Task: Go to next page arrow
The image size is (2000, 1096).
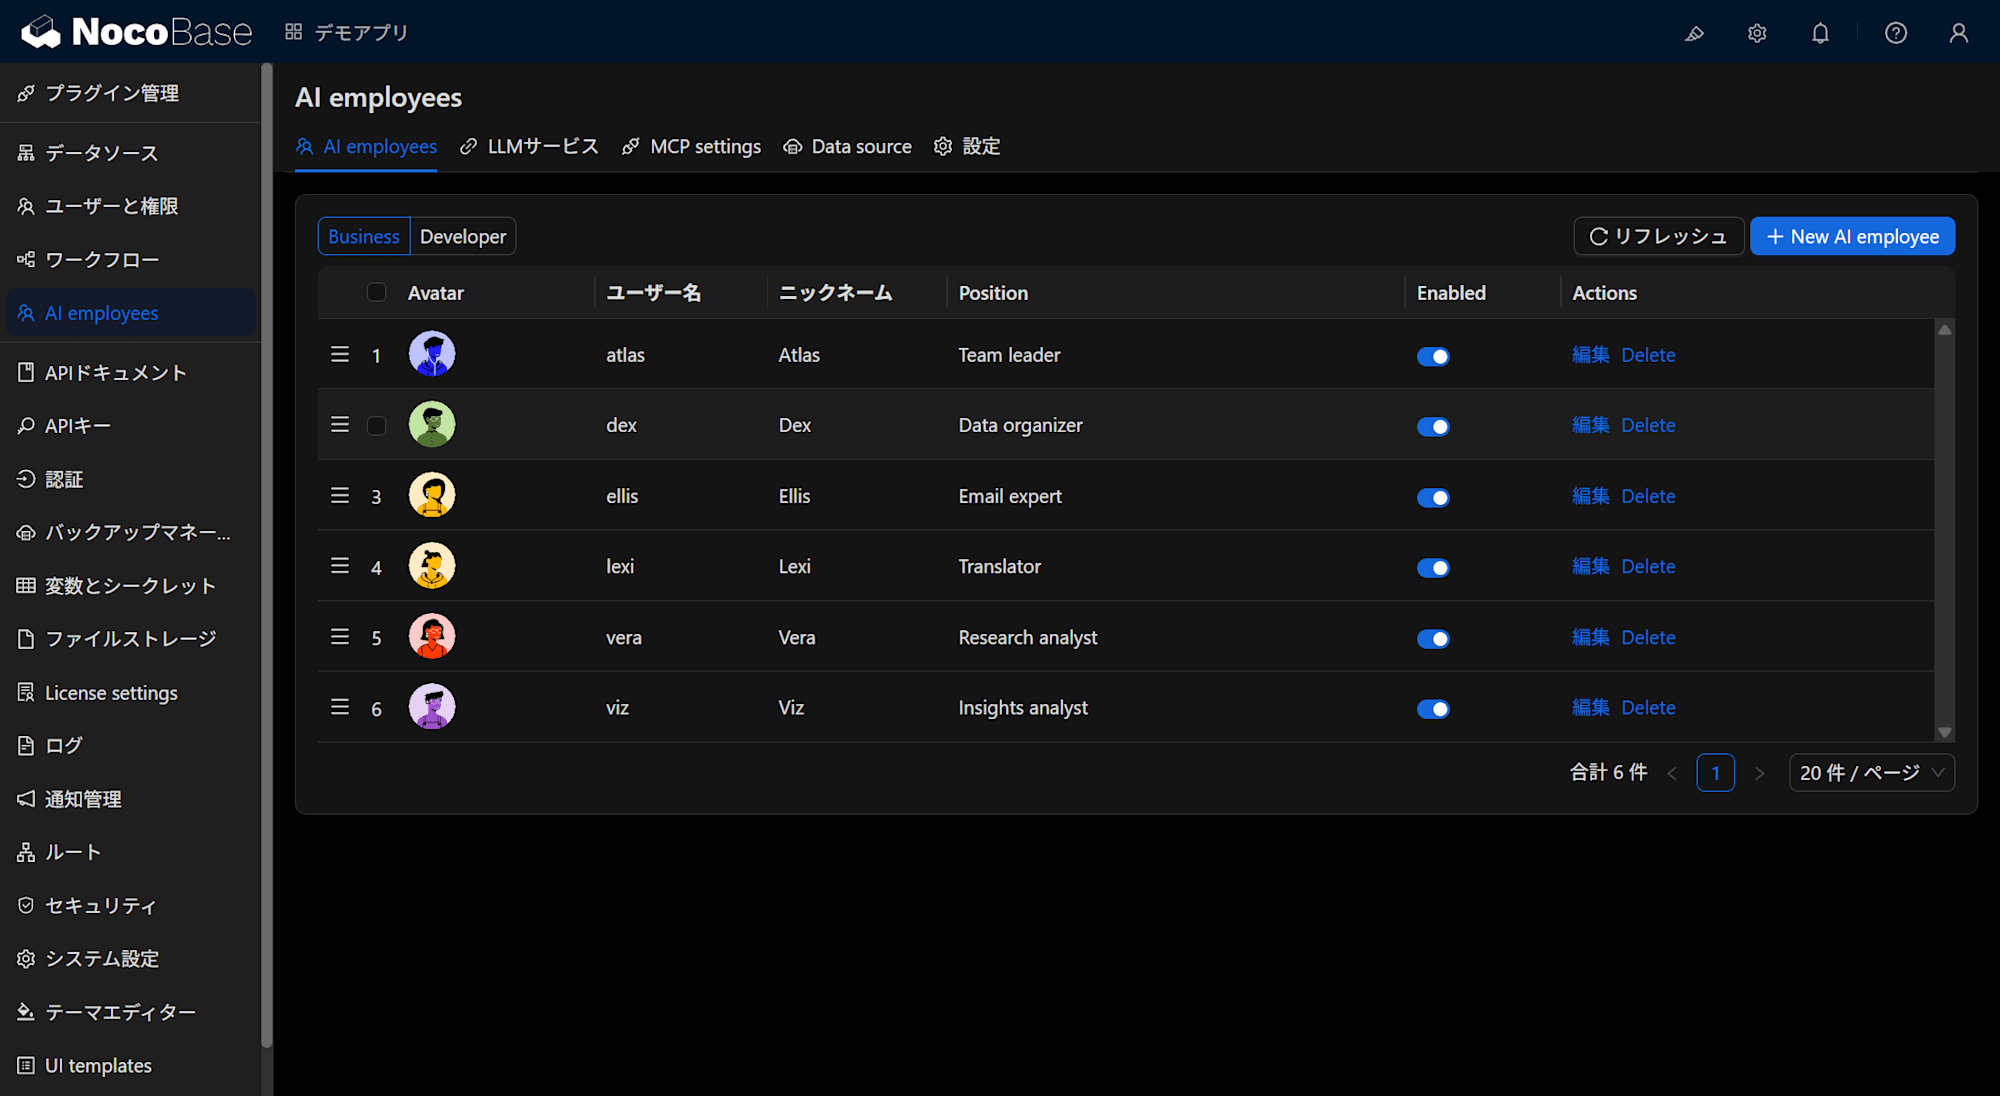Action: [x=1760, y=773]
